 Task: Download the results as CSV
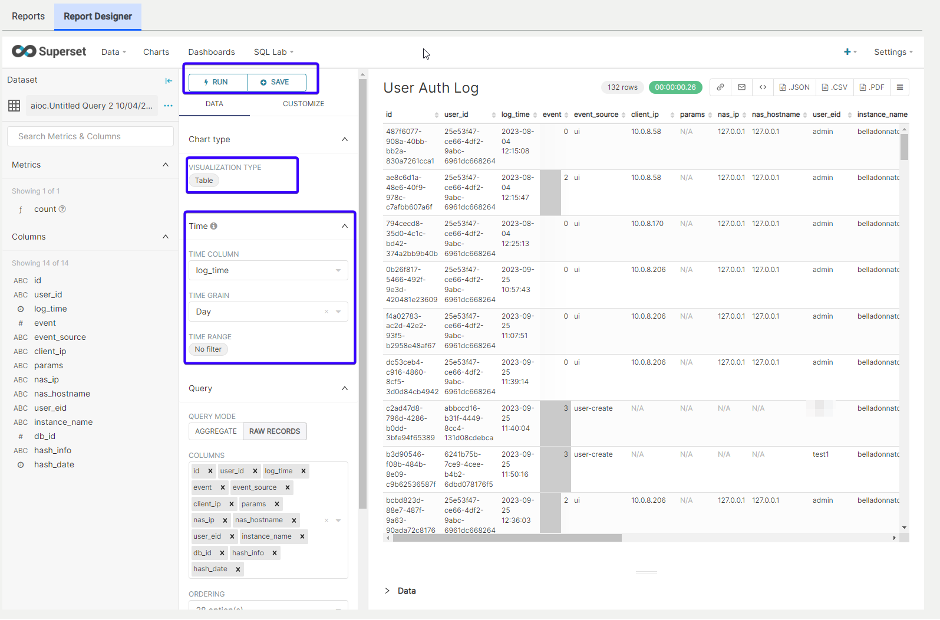(836, 87)
